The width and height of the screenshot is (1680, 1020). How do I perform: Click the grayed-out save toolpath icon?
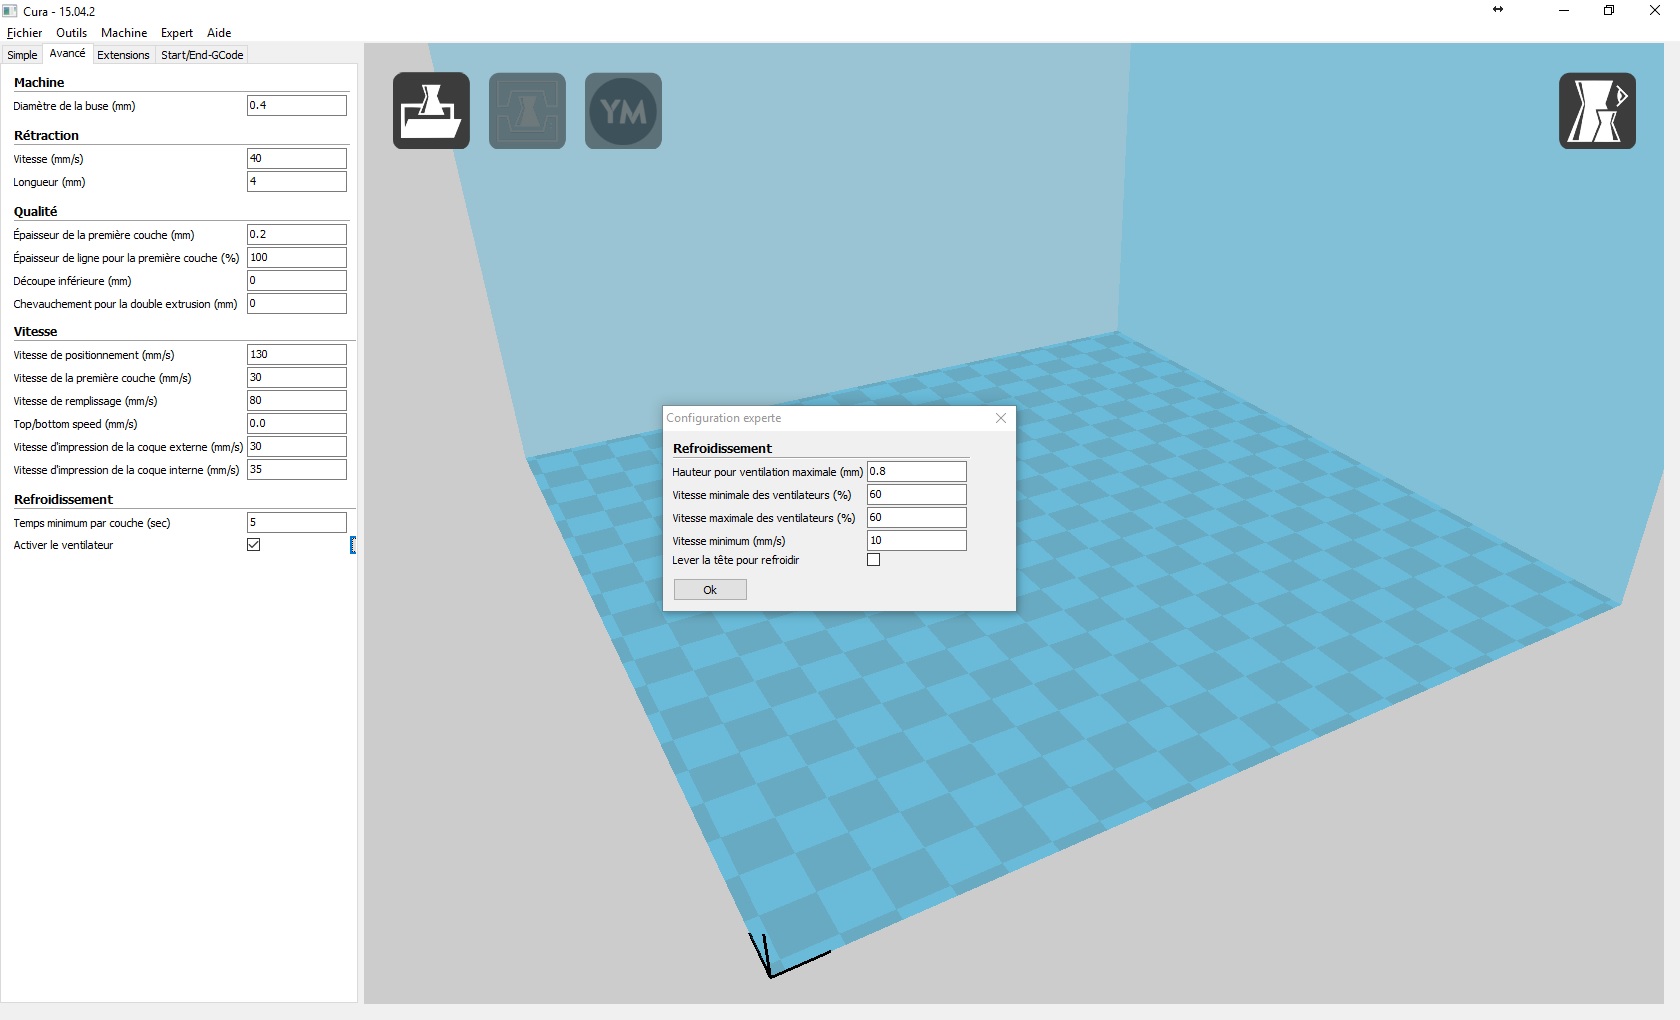click(527, 111)
